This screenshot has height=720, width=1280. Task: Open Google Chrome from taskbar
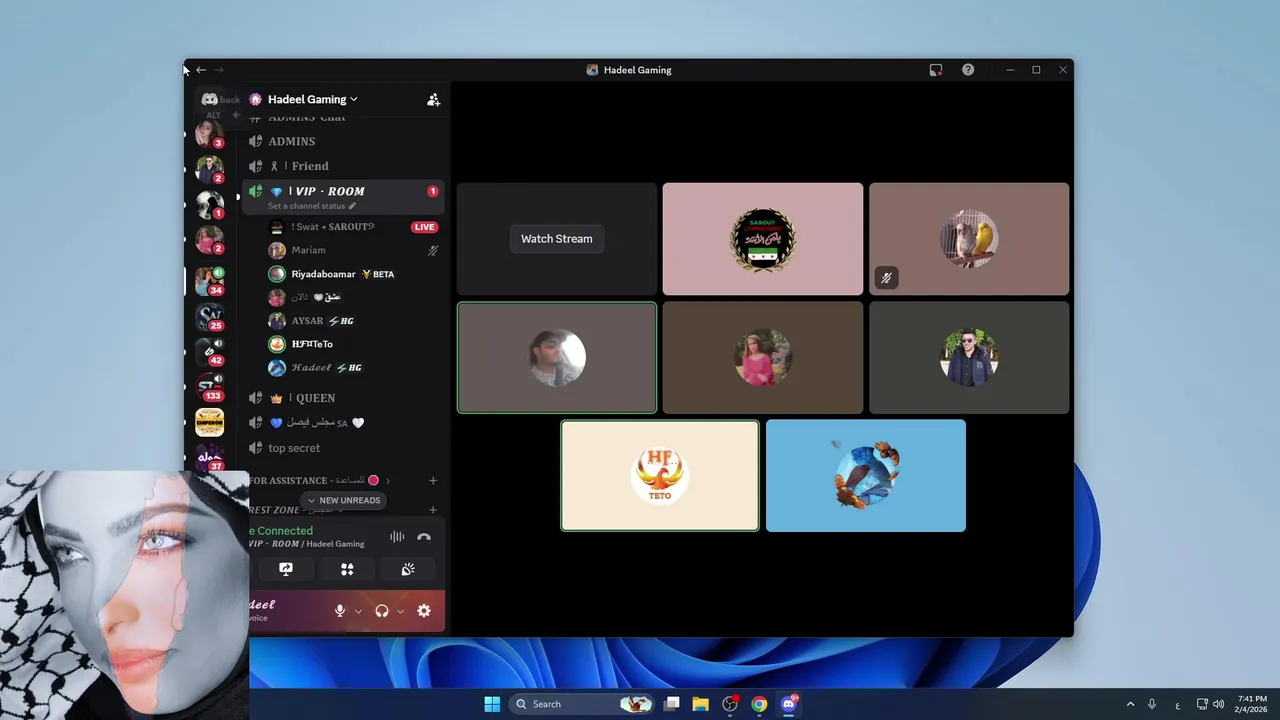[760, 704]
